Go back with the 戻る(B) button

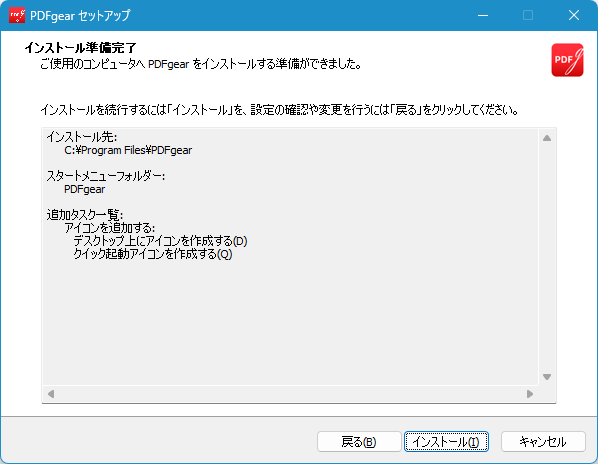click(x=359, y=442)
